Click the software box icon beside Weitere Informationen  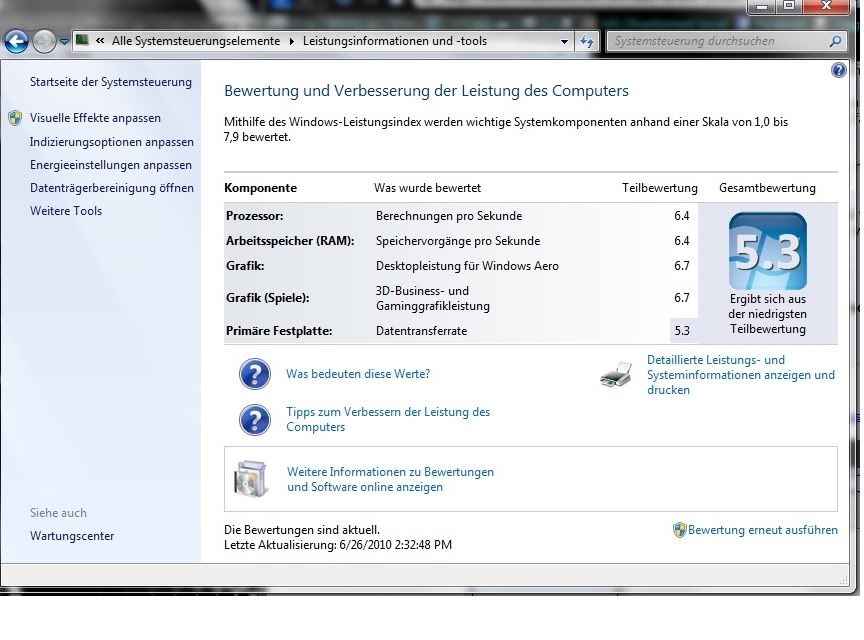point(251,479)
